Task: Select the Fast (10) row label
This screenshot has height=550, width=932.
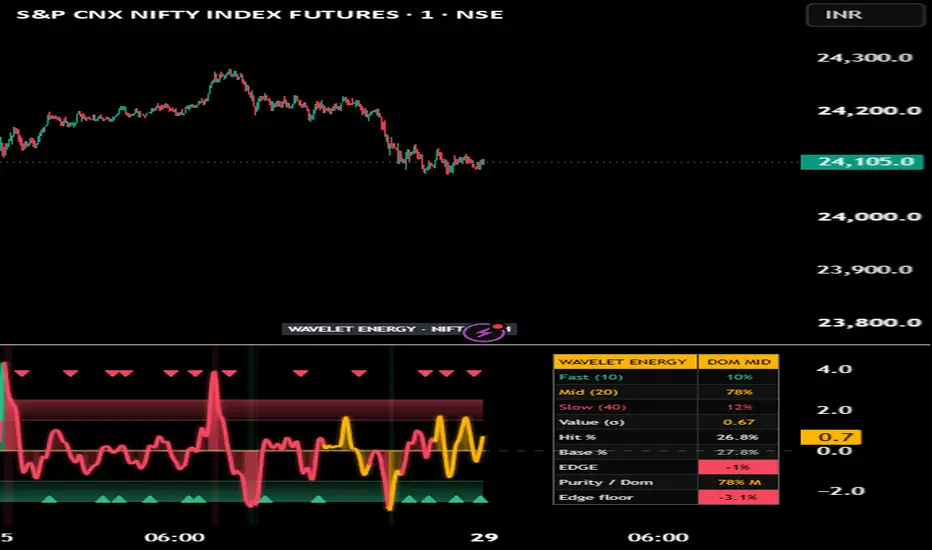Action: point(591,377)
